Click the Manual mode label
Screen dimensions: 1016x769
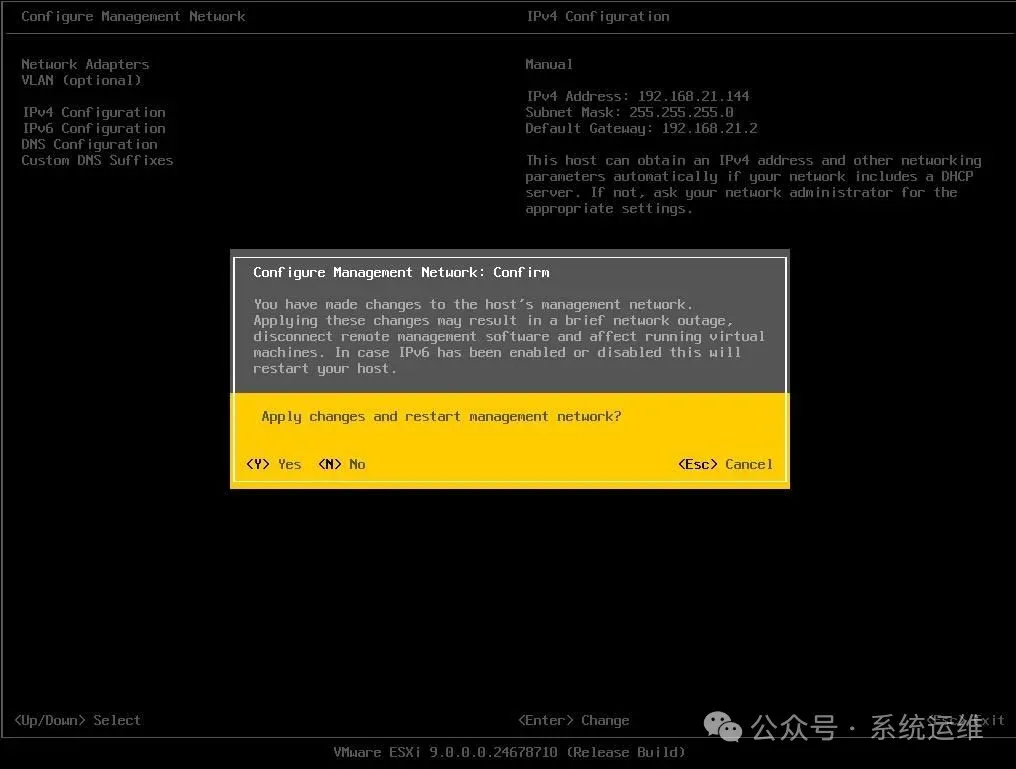[x=549, y=64]
